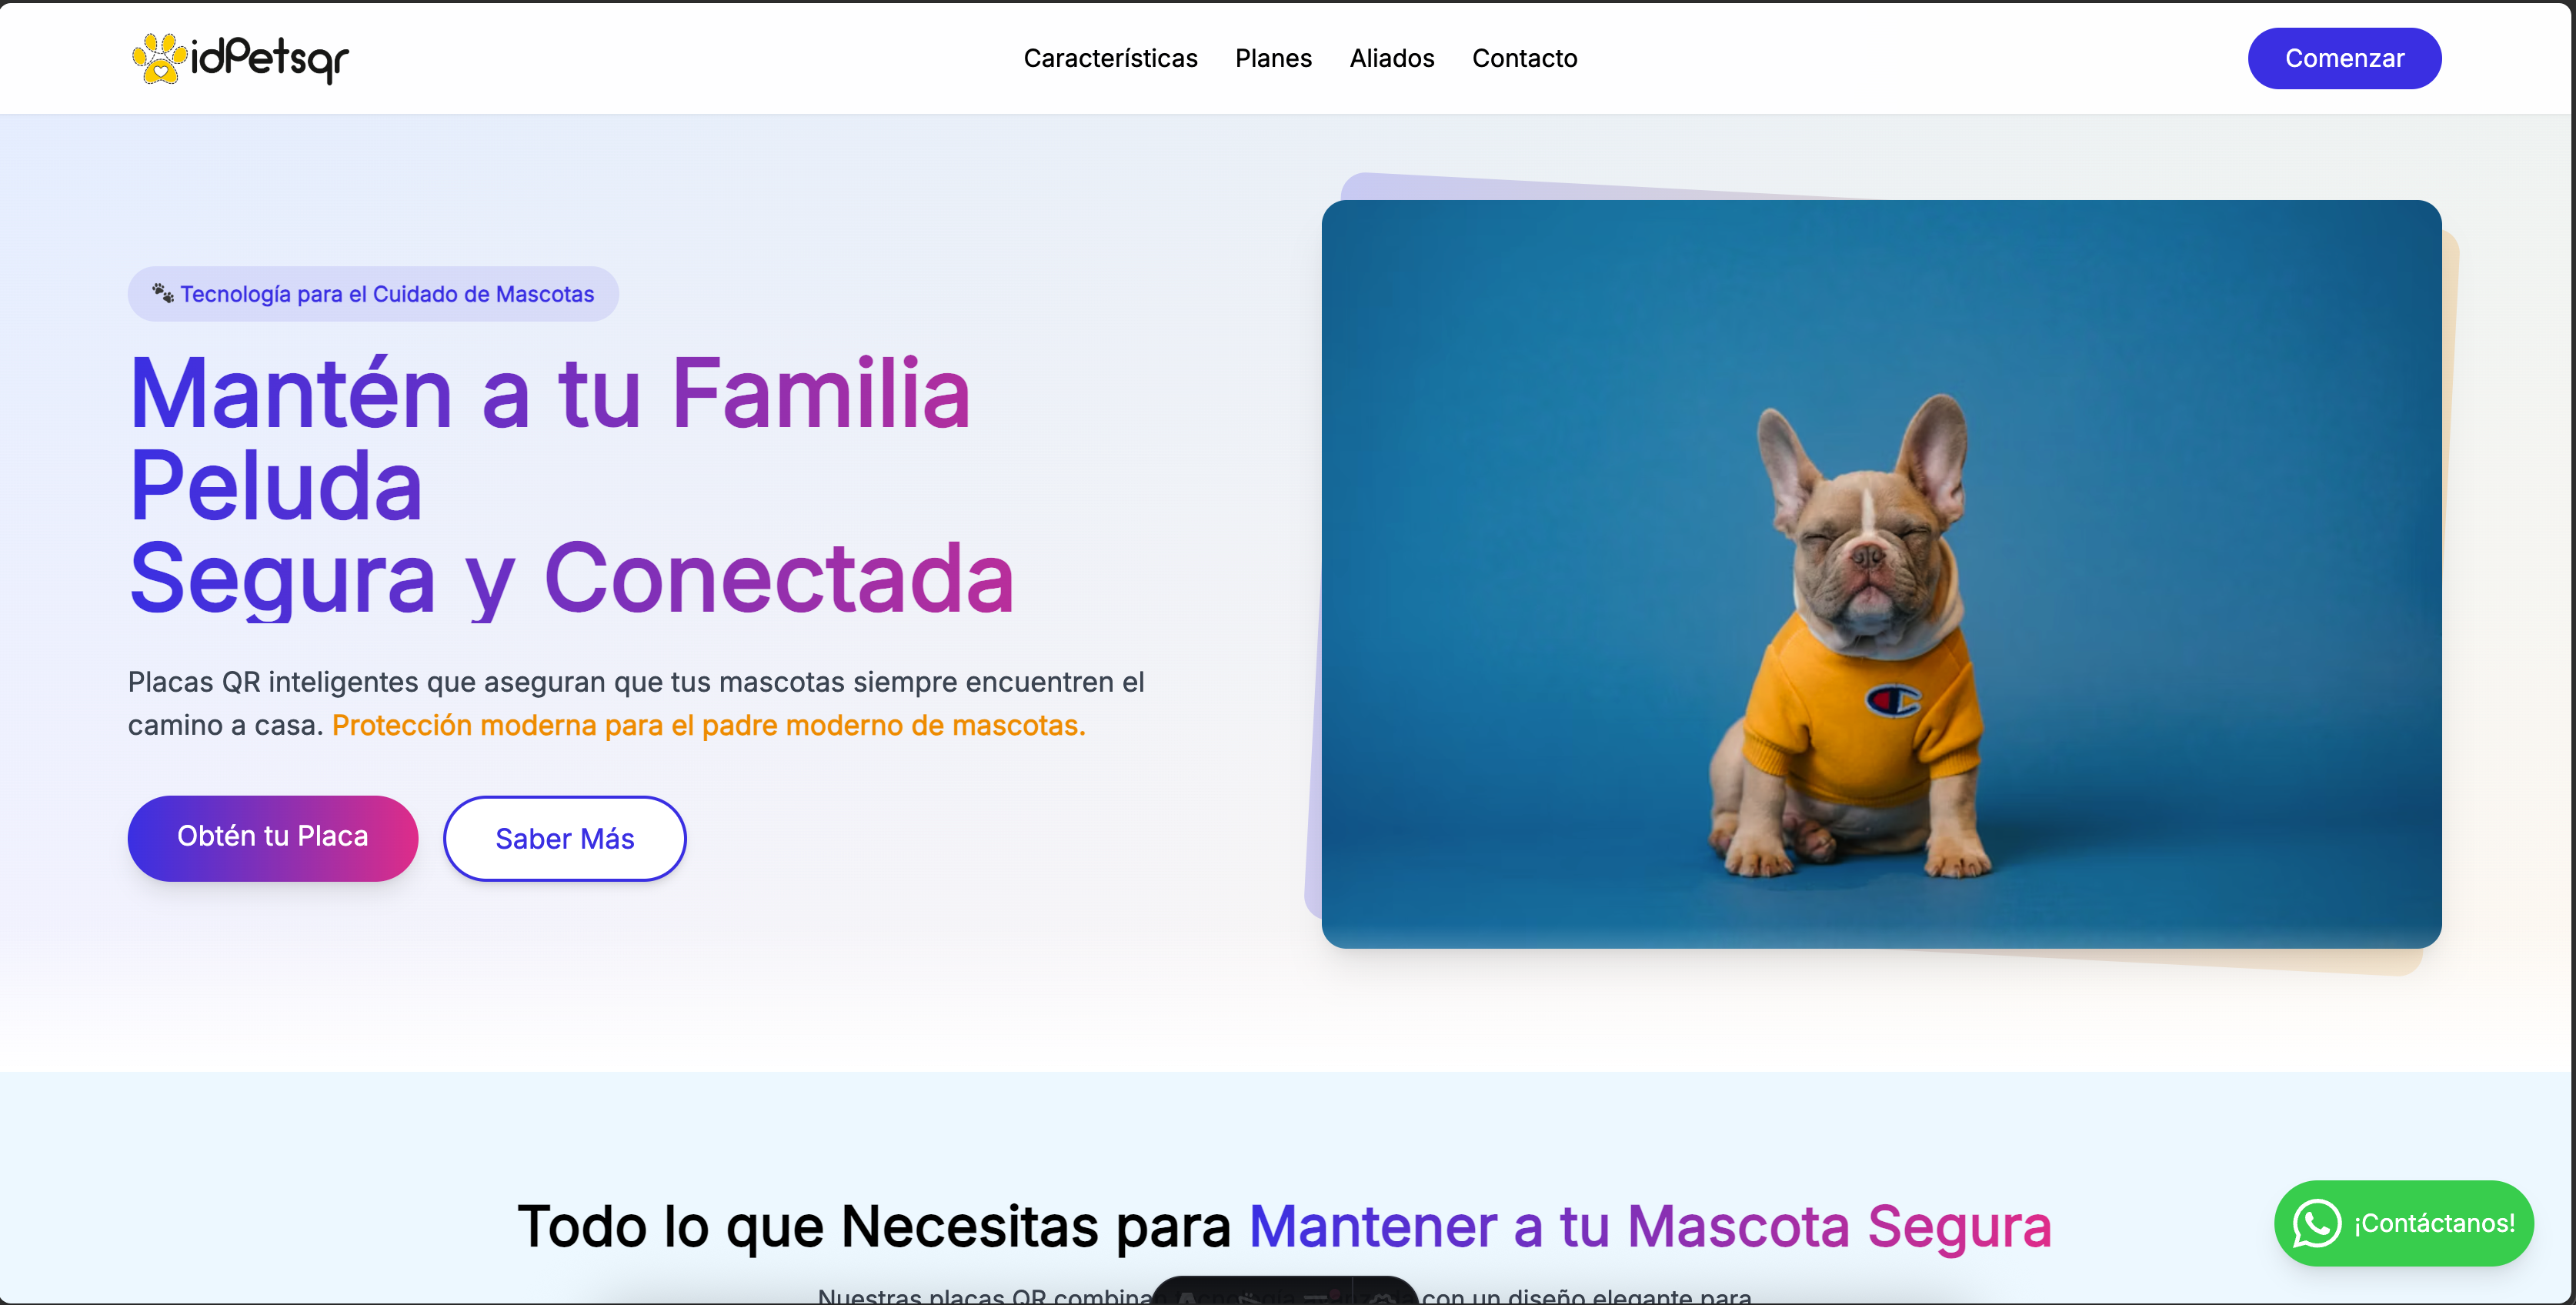Click the gradient Mantener a tu Mascota Segura text
The image size is (2576, 1305).
tap(1650, 1226)
